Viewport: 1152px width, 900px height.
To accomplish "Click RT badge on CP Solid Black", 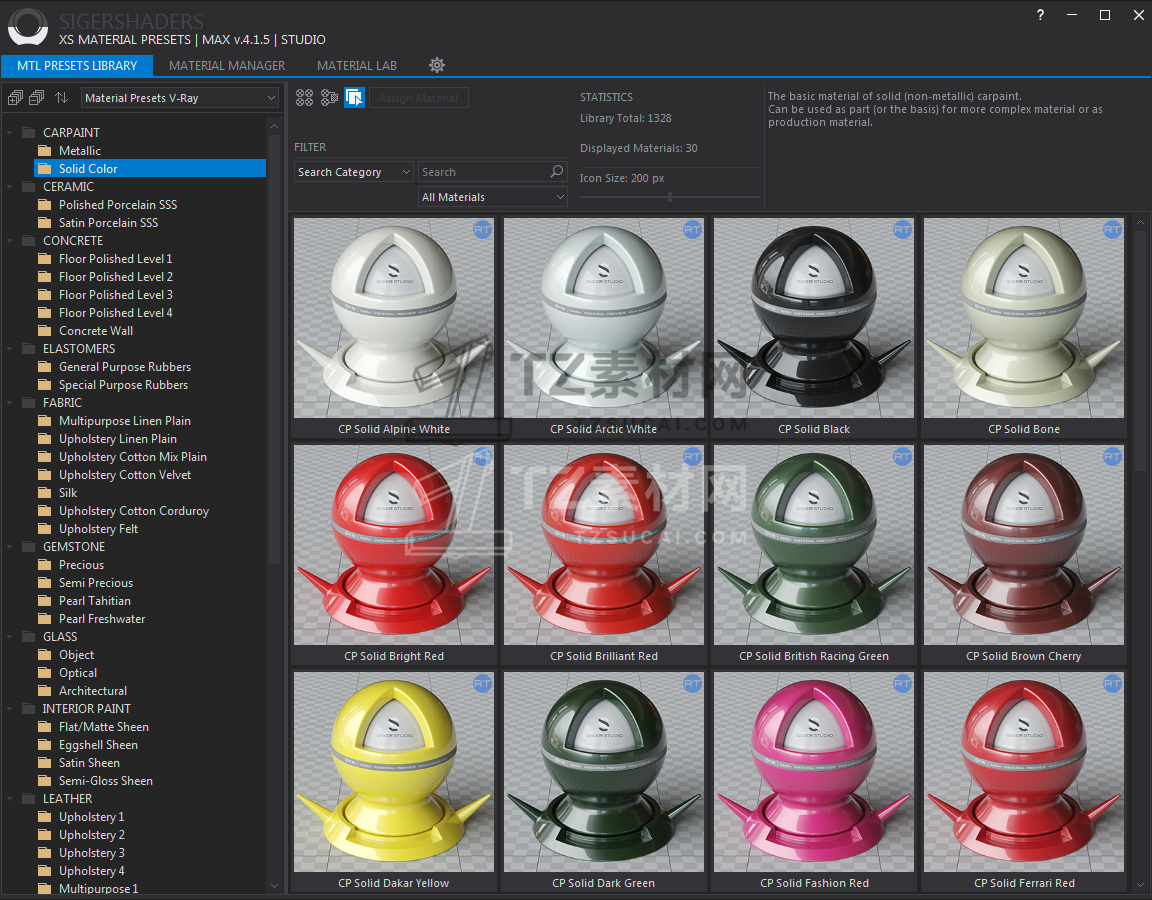I will coord(902,230).
